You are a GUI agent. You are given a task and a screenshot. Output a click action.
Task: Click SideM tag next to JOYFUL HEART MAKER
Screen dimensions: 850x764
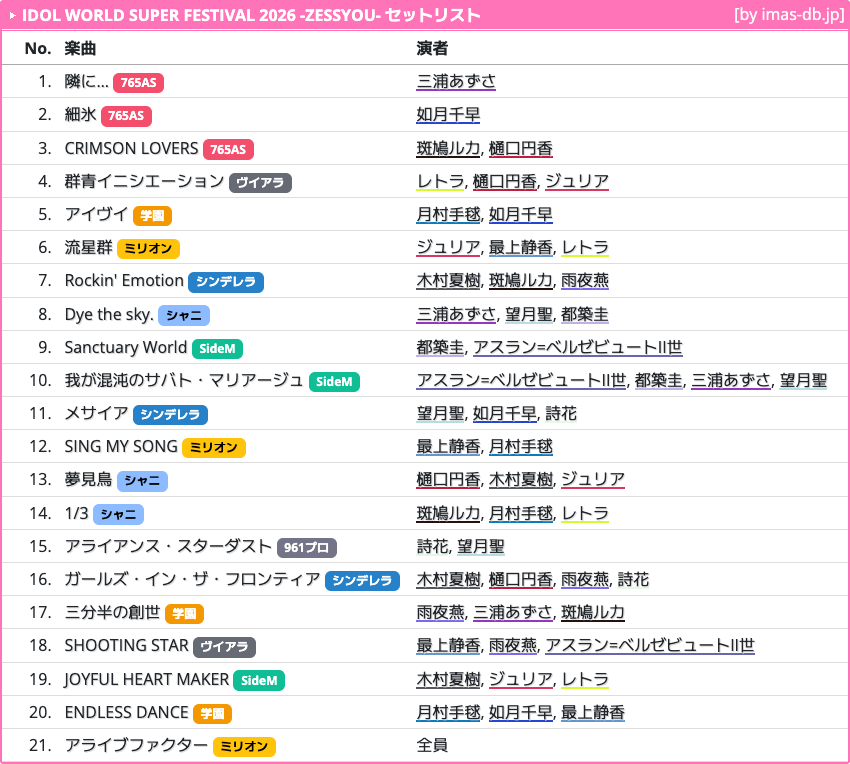[x=259, y=680]
